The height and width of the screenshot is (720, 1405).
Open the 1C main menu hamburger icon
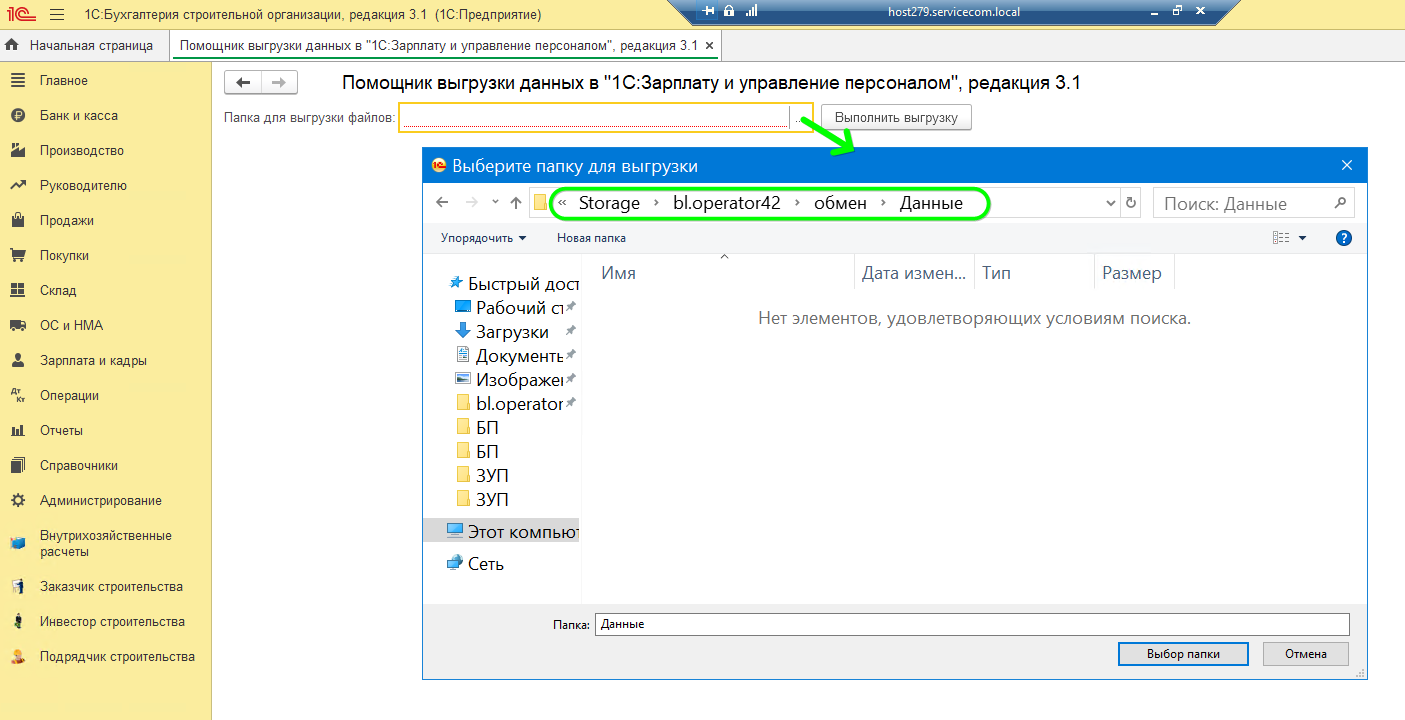[x=56, y=15]
